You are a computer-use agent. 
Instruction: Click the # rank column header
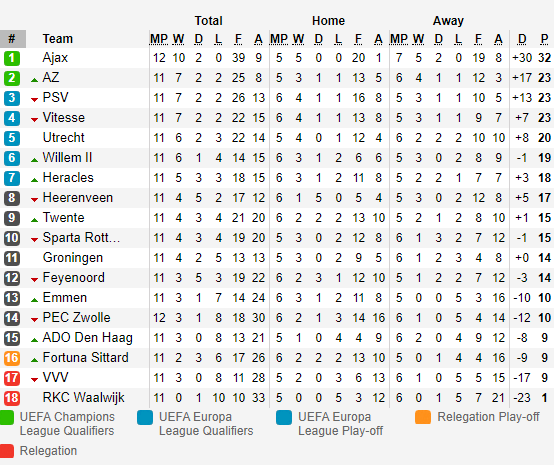(x=13, y=39)
